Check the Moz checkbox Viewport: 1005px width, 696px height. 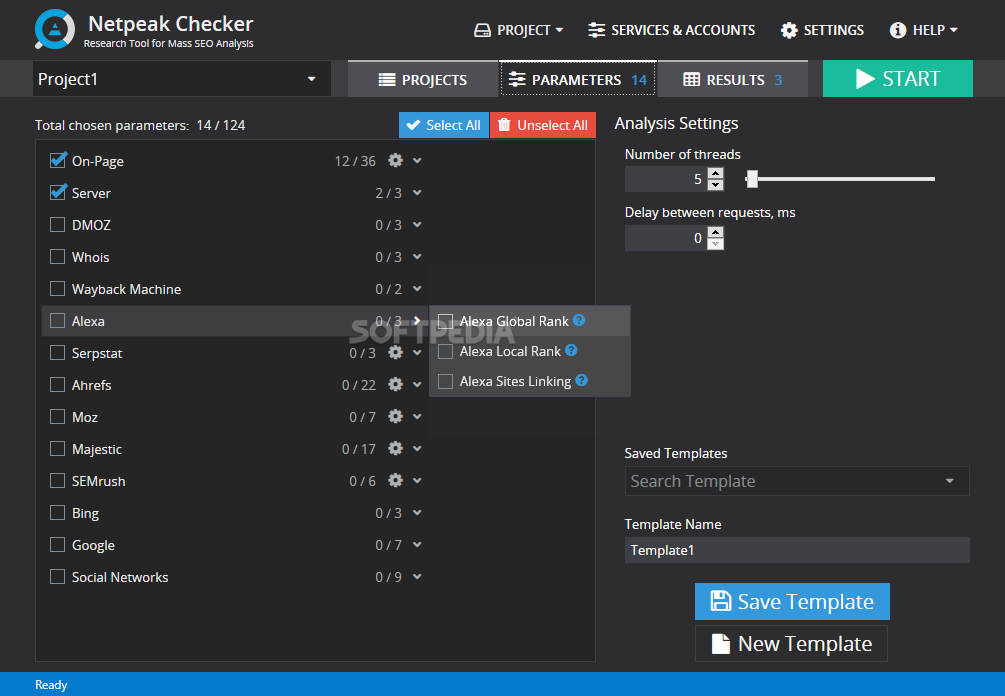(x=58, y=417)
